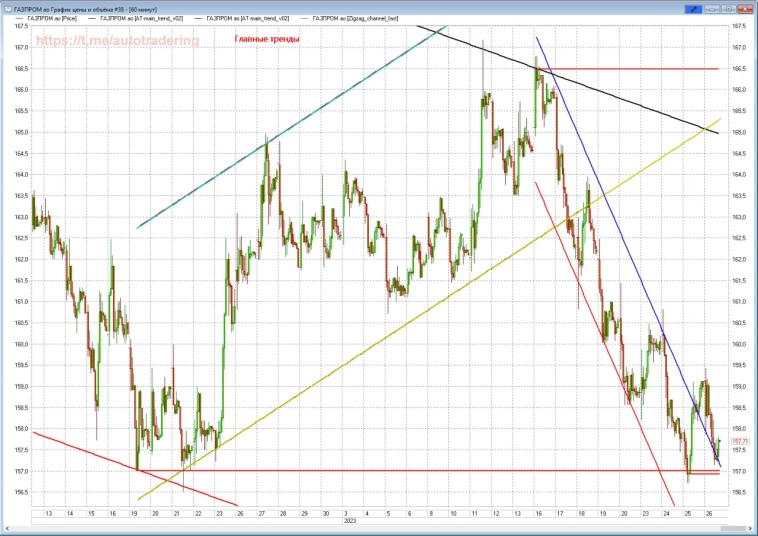This screenshot has width=758, height=536.
Task: Click the right arrow of horizontal scrollbar
Action: point(752,530)
